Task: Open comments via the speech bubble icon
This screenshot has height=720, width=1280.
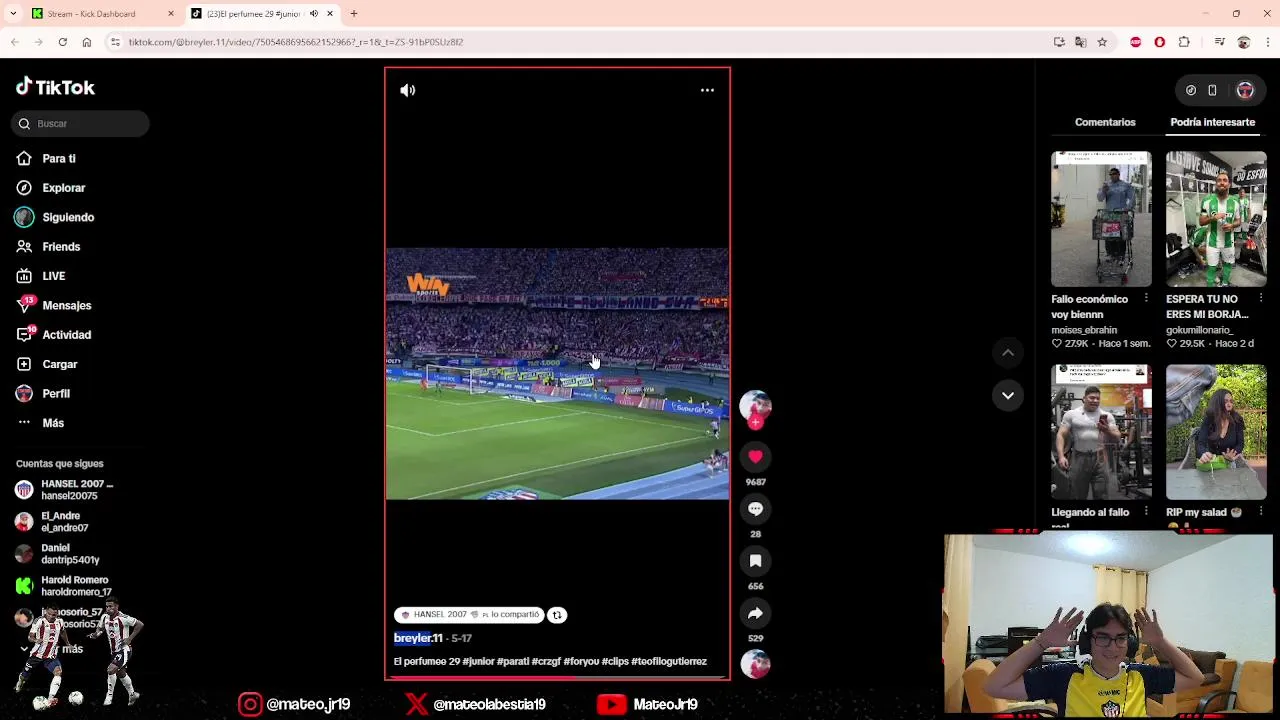Action: coord(755,509)
